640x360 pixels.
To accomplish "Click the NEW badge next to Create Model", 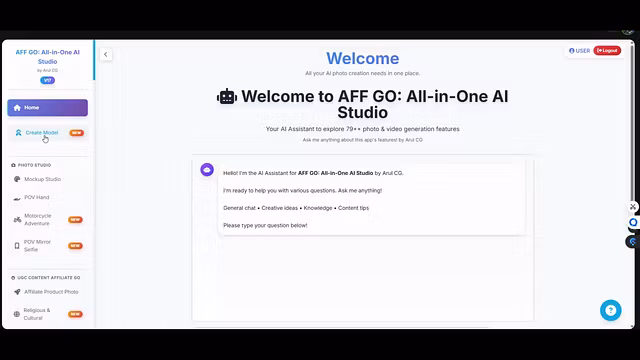I will [x=76, y=133].
